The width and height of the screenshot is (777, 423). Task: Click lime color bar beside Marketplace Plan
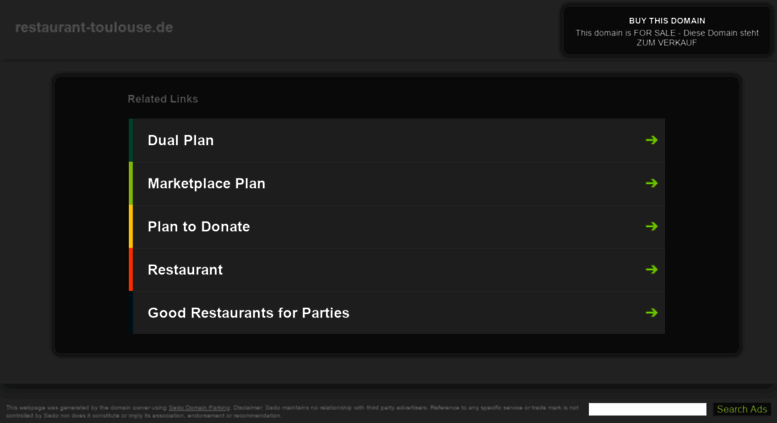coord(131,183)
